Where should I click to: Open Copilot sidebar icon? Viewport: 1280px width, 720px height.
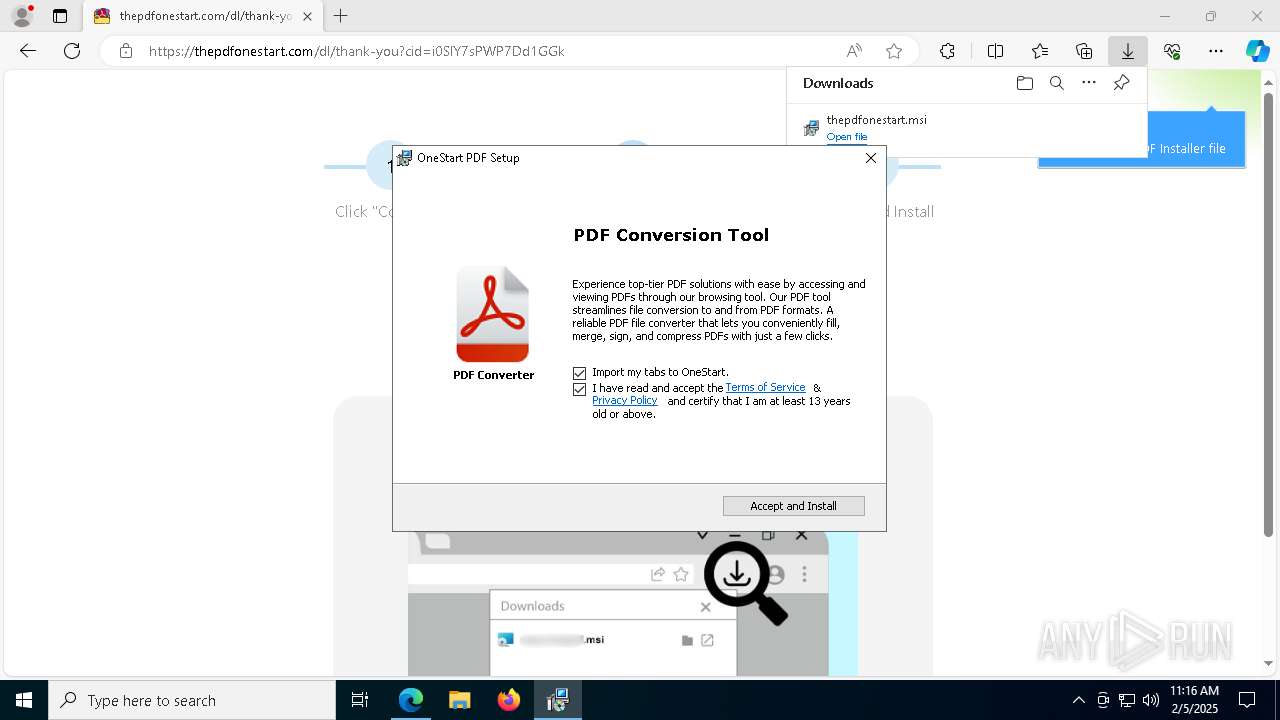(1257, 51)
